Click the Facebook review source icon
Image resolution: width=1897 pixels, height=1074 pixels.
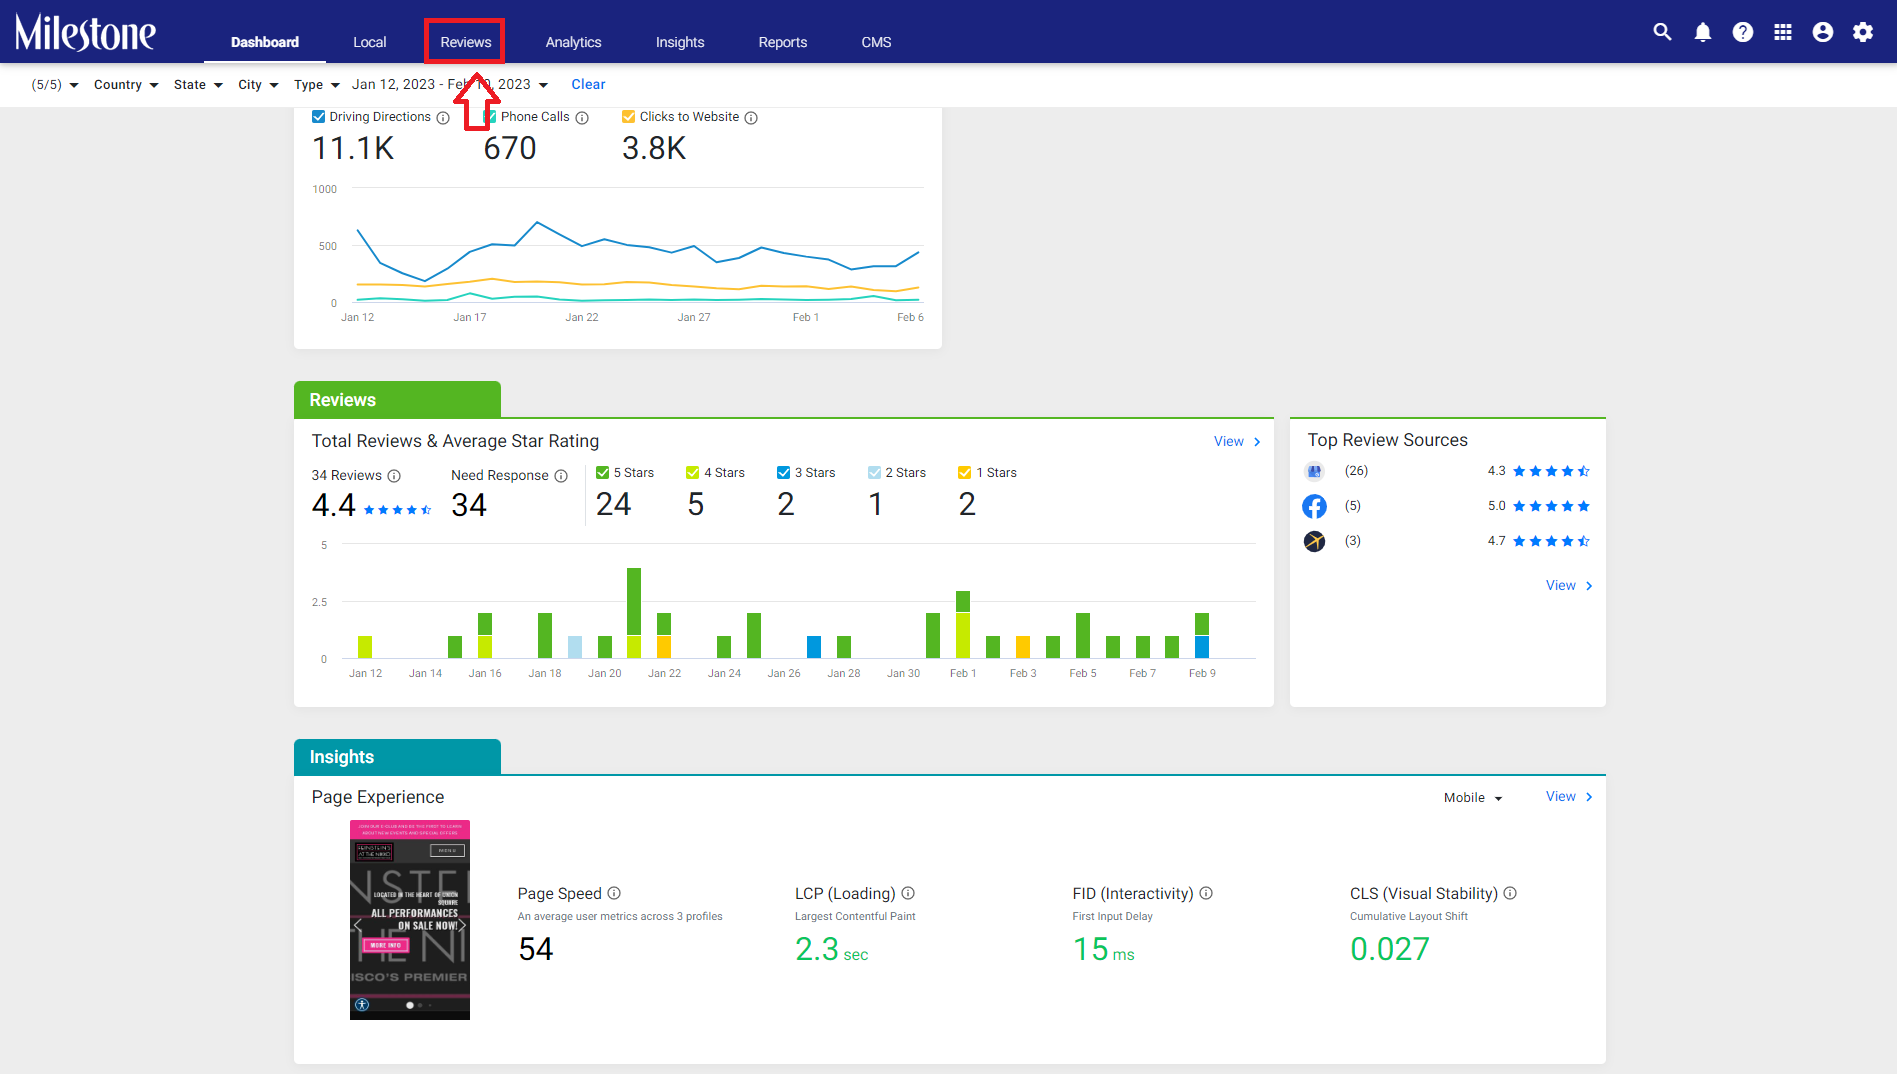(x=1314, y=506)
